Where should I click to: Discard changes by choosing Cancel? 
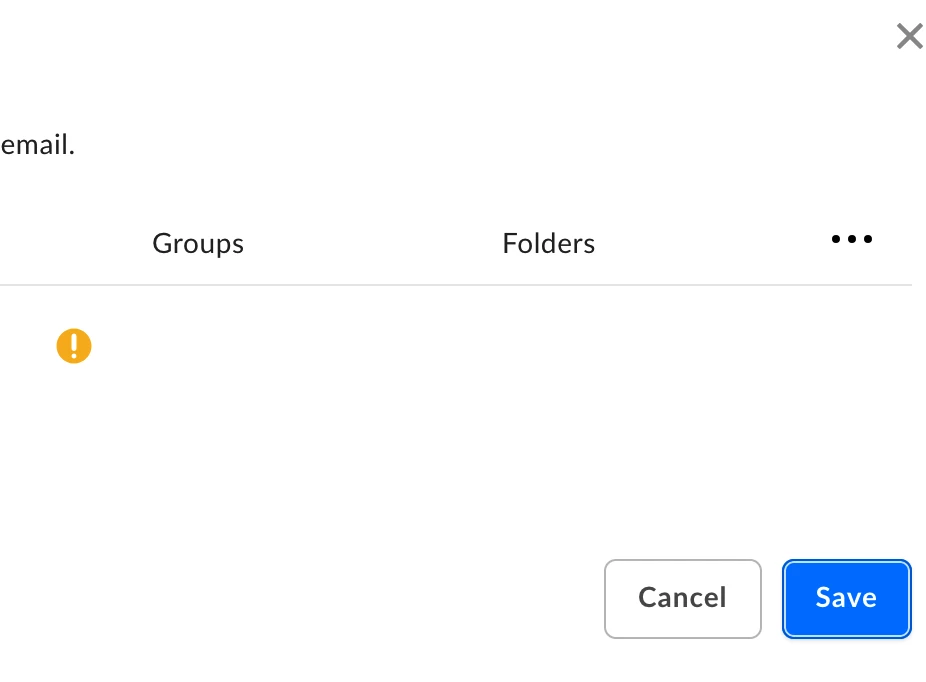click(683, 599)
